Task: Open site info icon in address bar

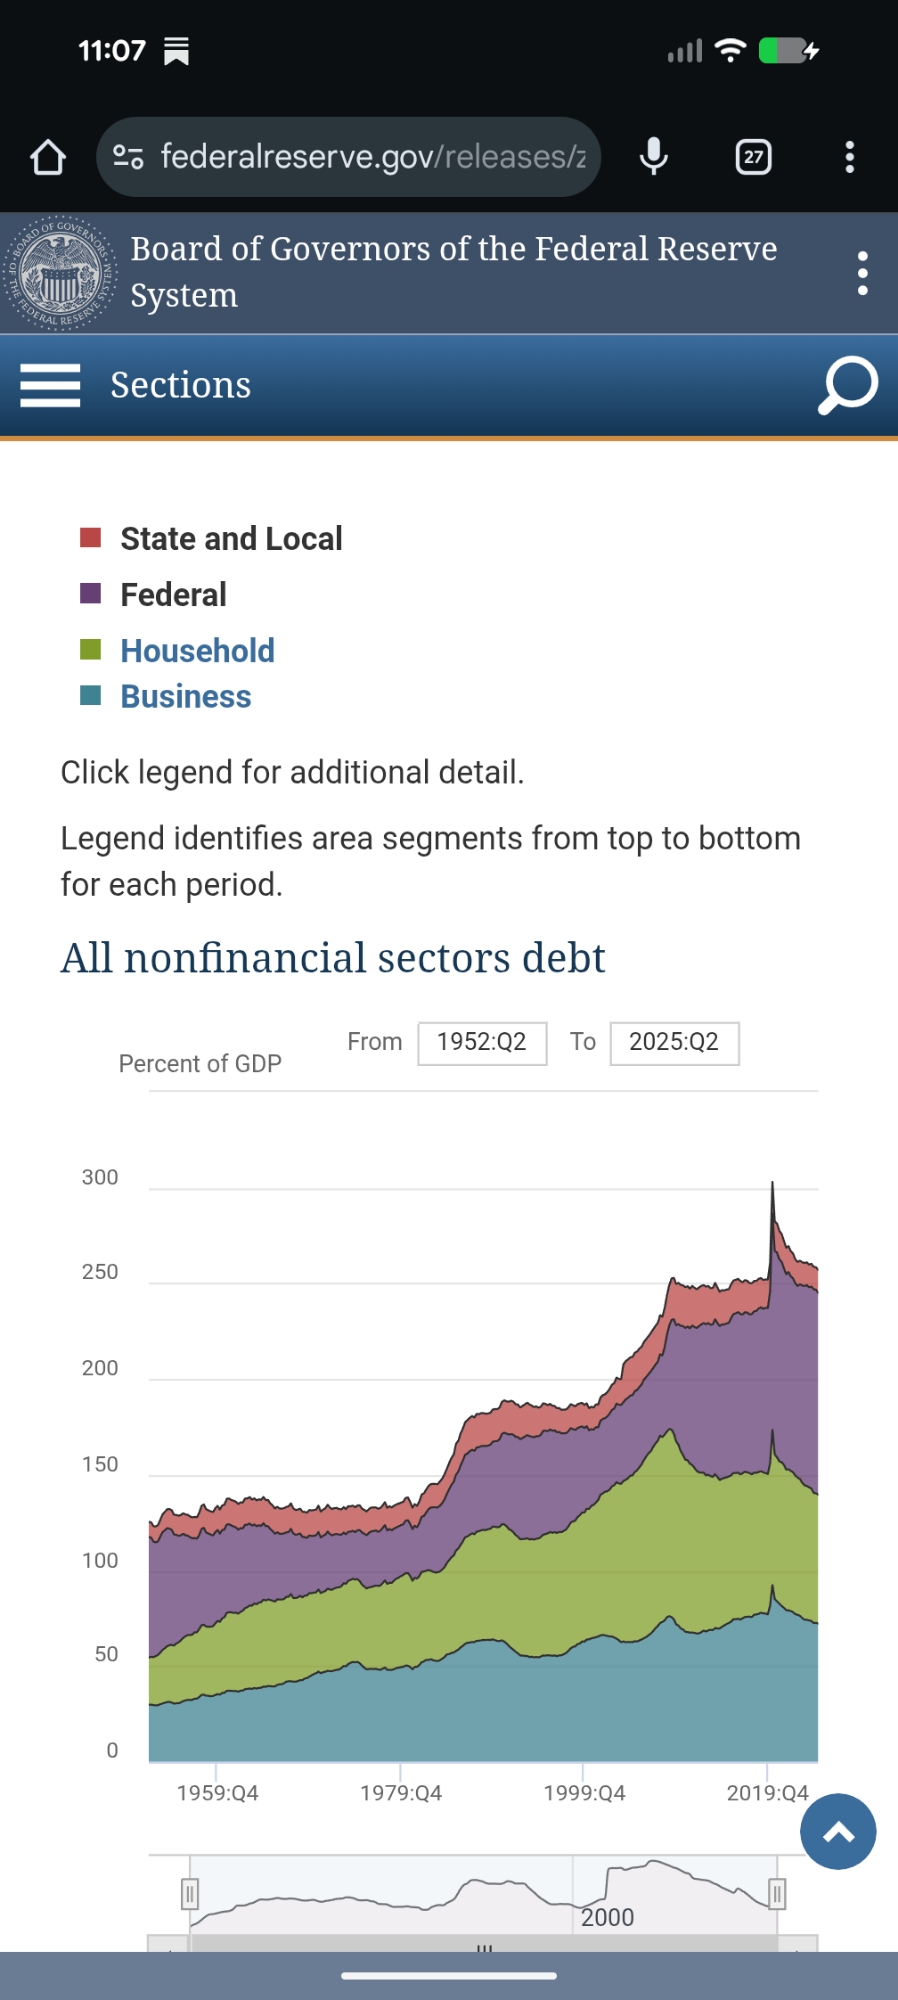Action: (128, 157)
